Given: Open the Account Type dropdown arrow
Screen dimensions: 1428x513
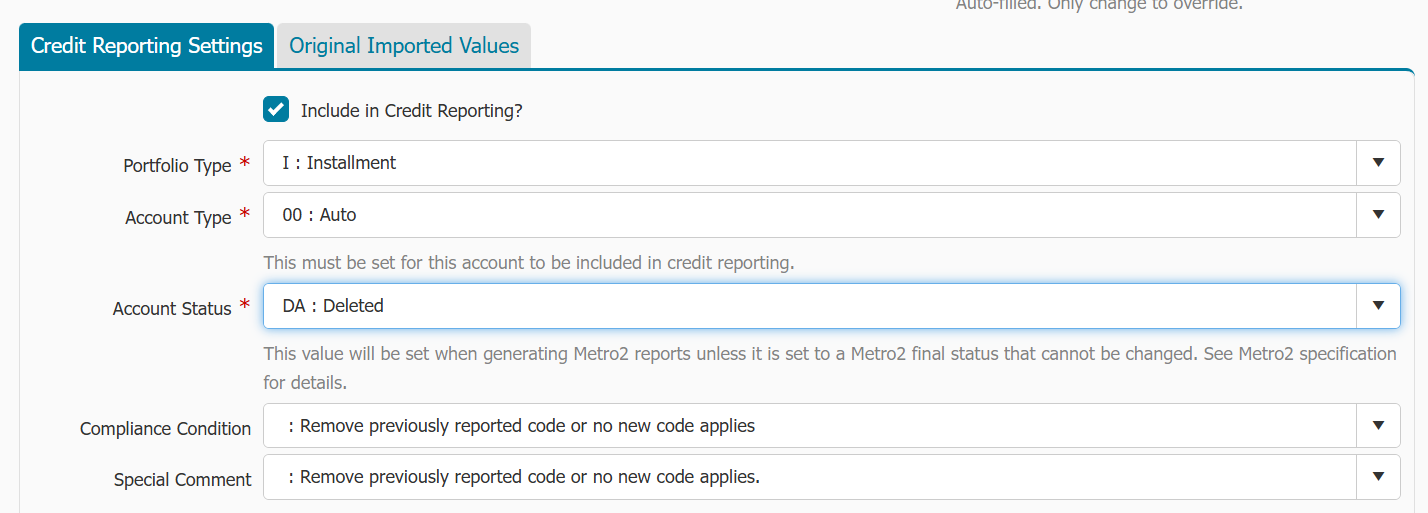Looking at the screenshot, I should point(1378,215).
